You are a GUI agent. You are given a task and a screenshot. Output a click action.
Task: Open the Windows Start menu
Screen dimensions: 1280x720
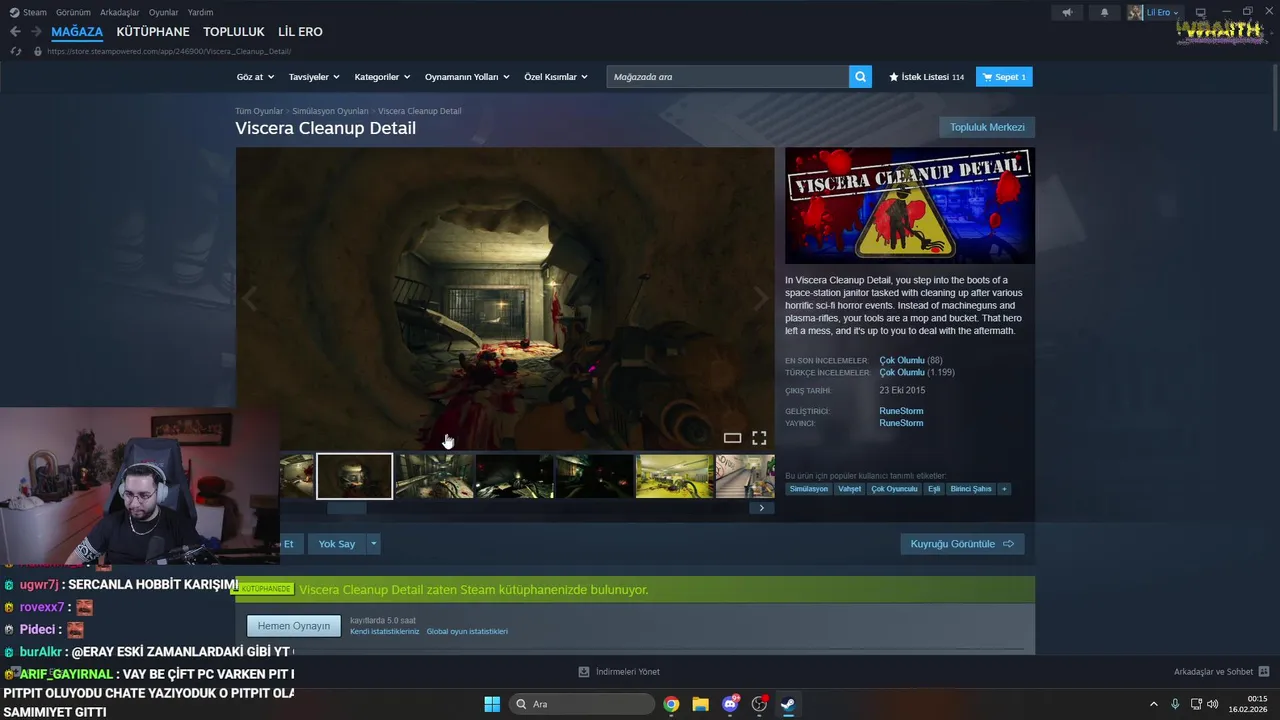click(x=492, y=704)
